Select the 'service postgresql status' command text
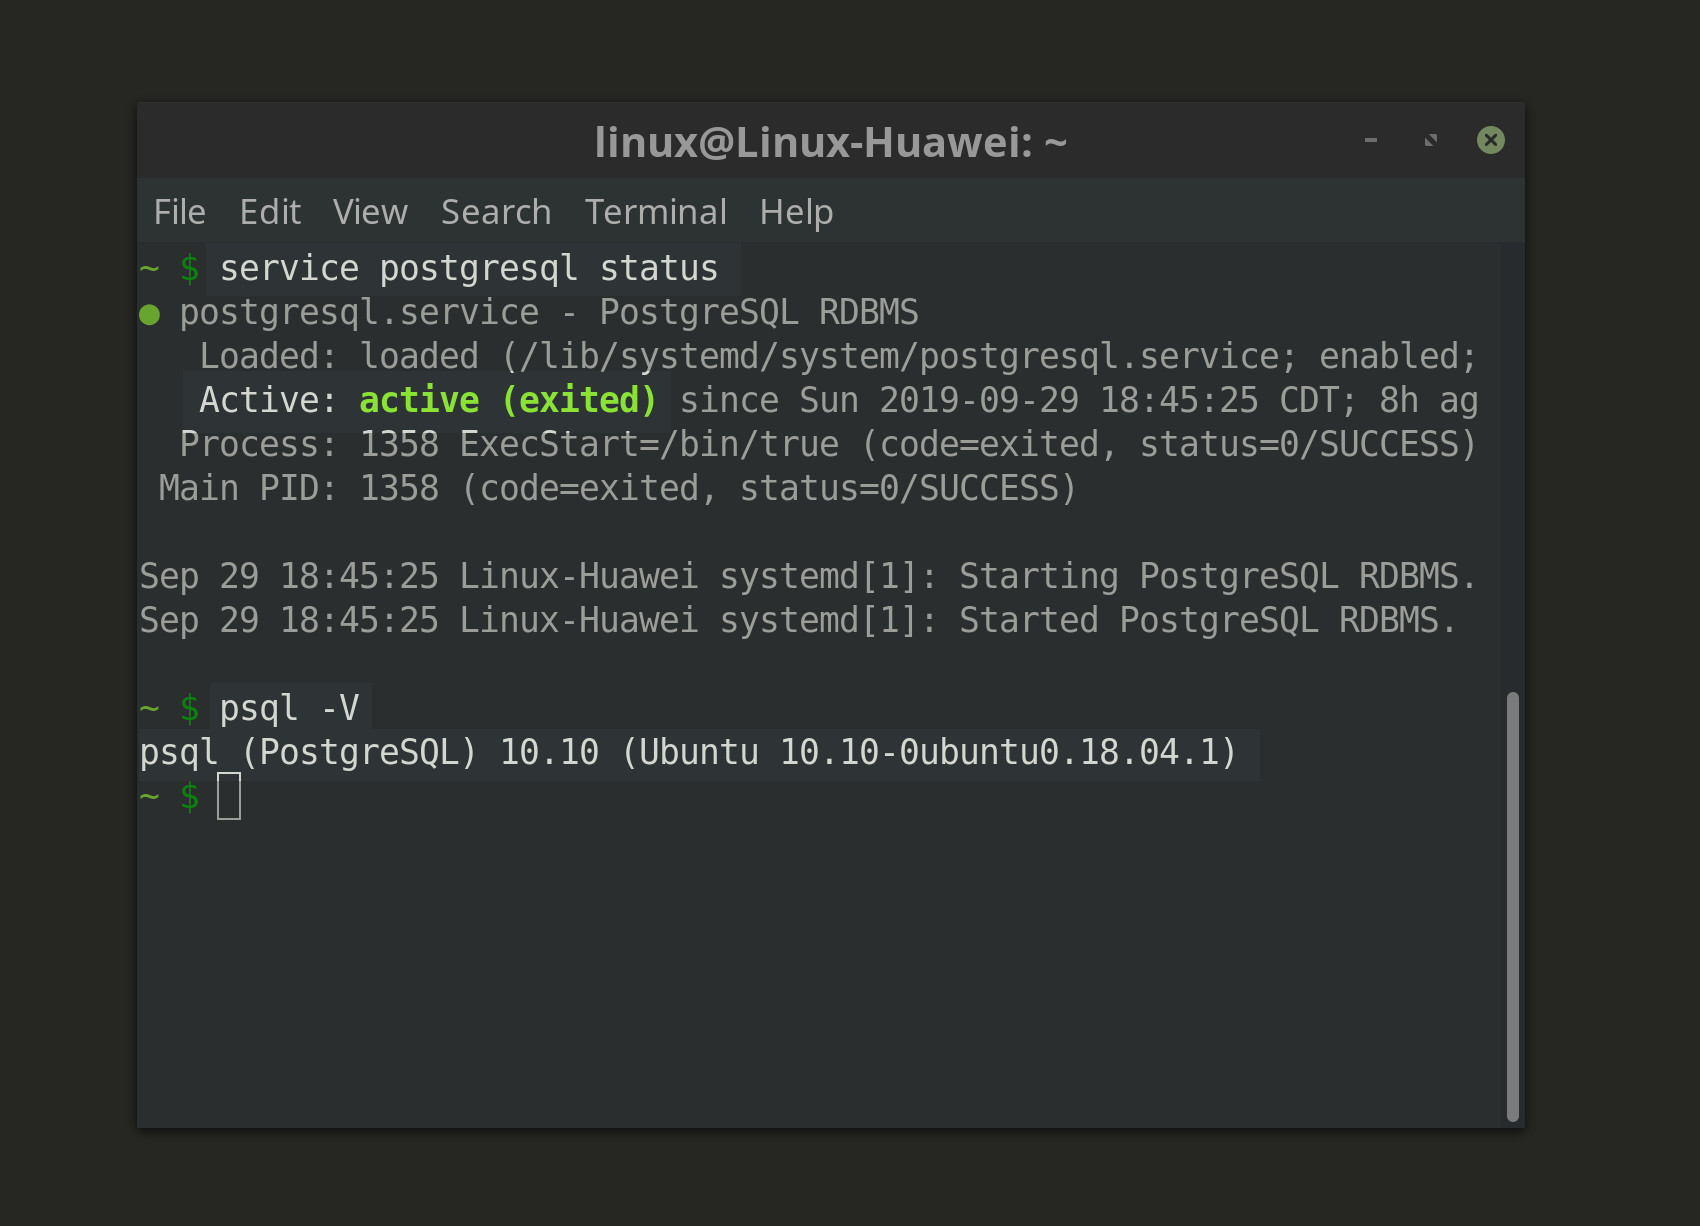Viewport: 1700px width, 1226px height. [467, 267]
